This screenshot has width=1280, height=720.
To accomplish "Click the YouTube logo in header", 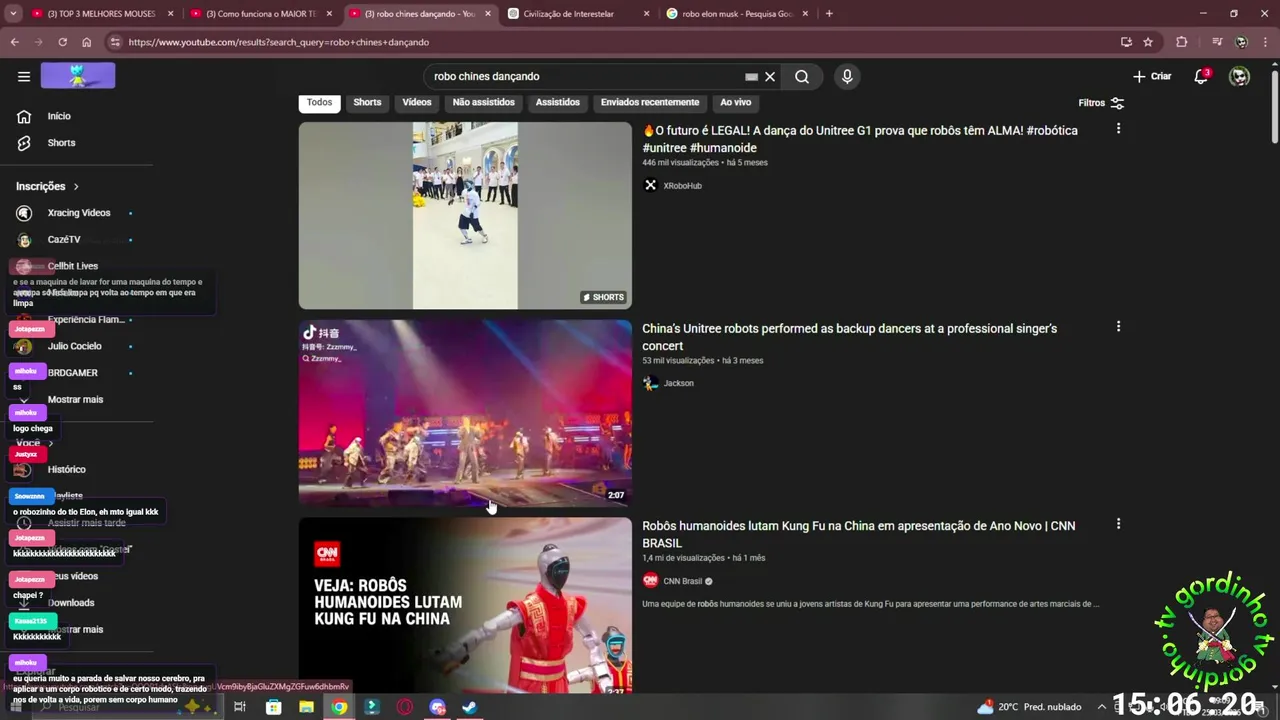I will pos(78,76).
